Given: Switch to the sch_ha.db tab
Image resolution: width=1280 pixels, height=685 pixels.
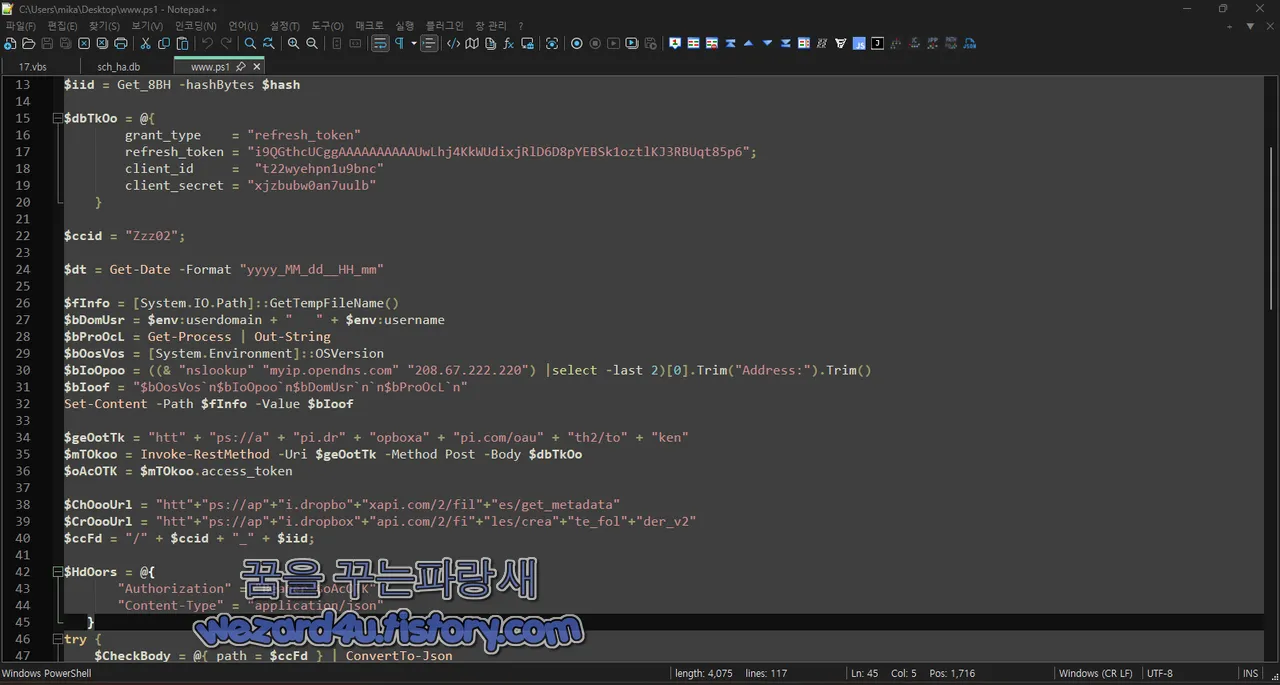Looking at the screenshot, I should coord(118,67).
